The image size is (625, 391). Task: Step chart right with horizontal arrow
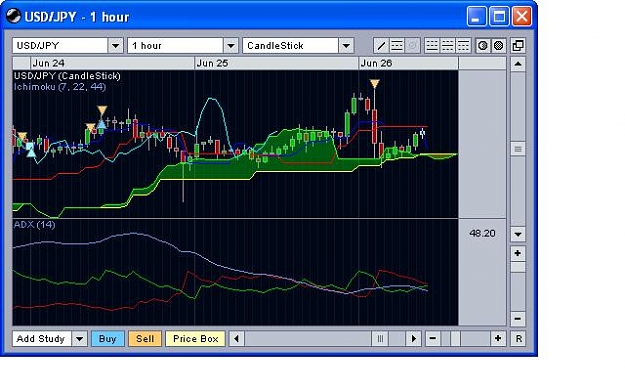(414, 339)
